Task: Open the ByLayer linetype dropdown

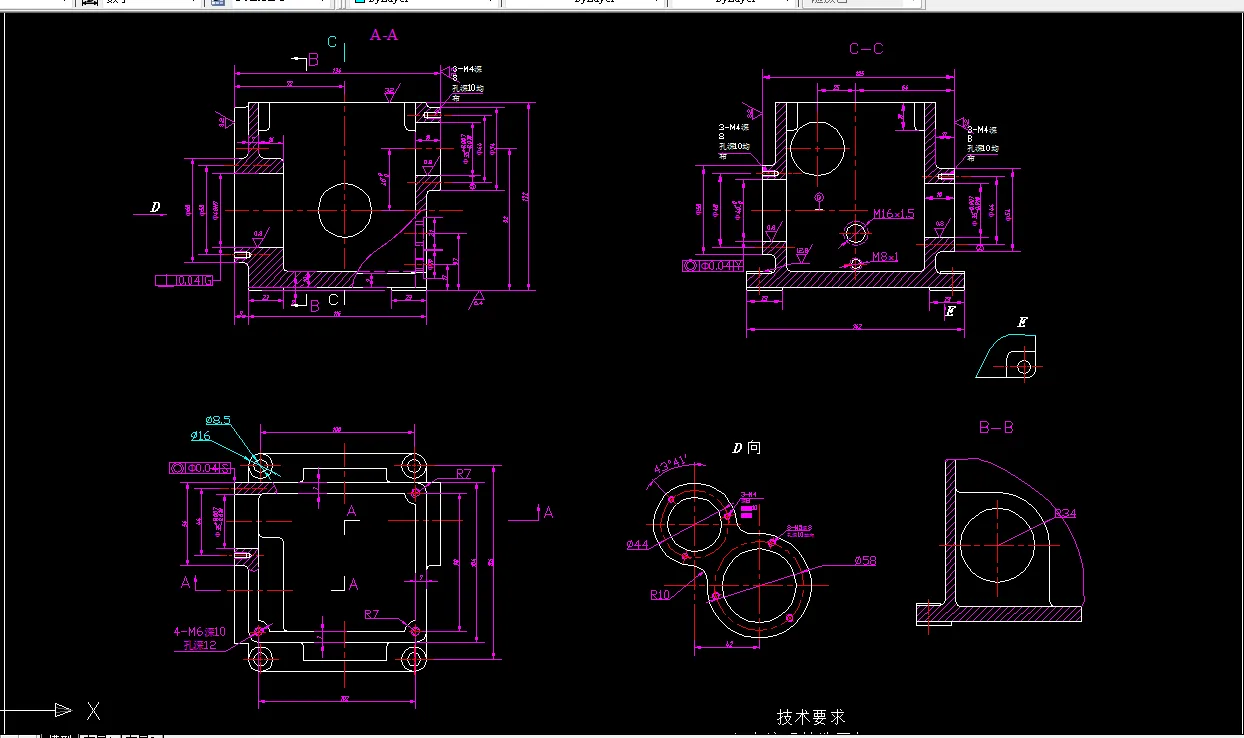Action: click(657, 3)
